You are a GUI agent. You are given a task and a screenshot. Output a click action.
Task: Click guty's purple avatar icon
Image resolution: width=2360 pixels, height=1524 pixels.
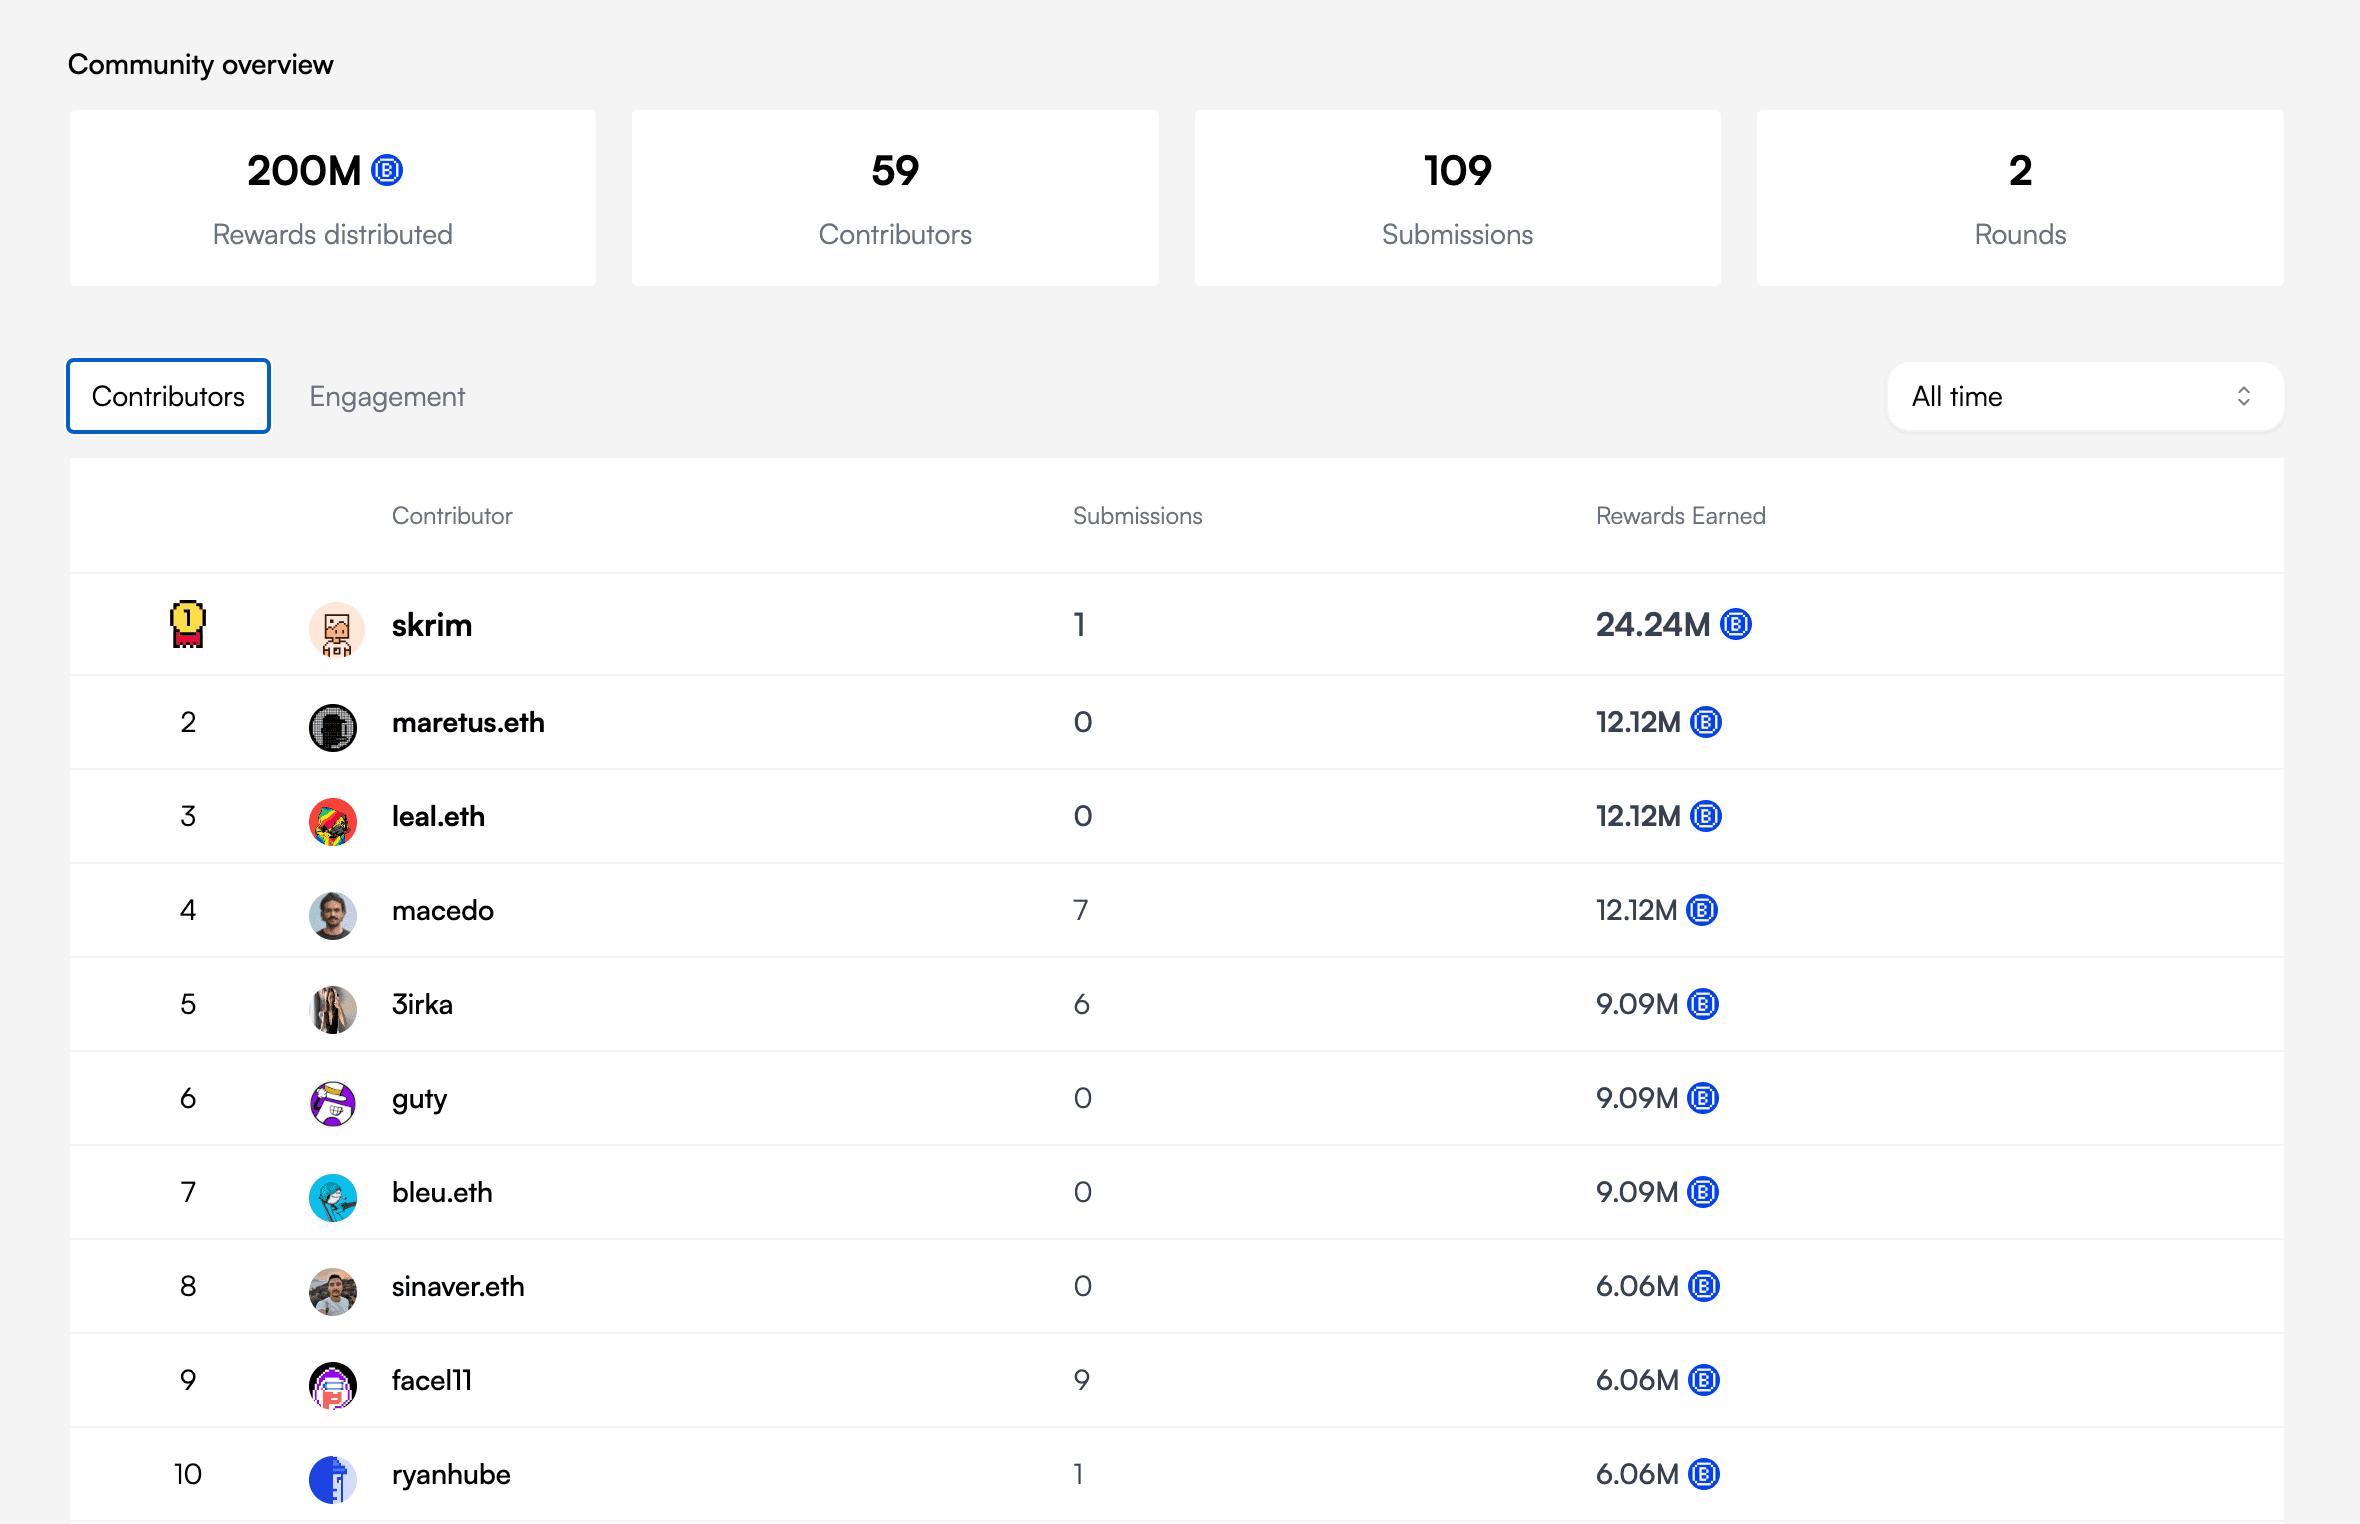[333, 1103]
